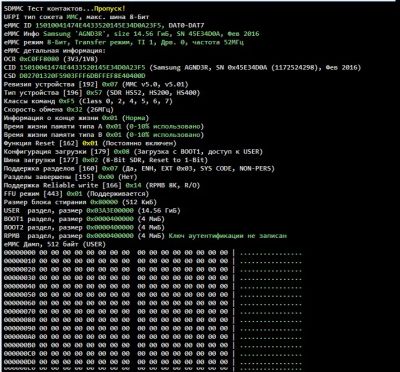Select '(8-Bit SDR, Reset to 1-Bit)' text
This screenshot has height=372, width=400.
tap(156, 160)
